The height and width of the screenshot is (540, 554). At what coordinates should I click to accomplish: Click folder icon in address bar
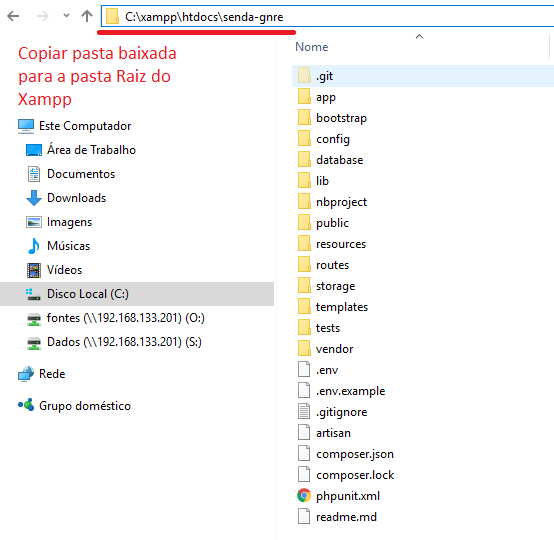[112, 16]
